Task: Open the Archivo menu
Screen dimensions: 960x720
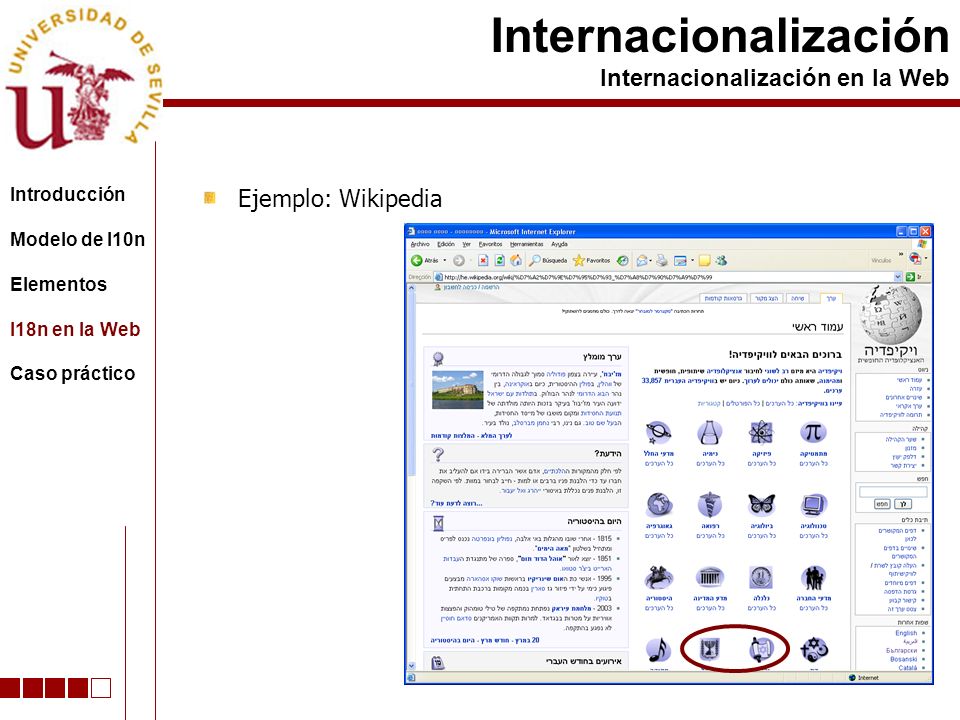Action: pos(420,244)
